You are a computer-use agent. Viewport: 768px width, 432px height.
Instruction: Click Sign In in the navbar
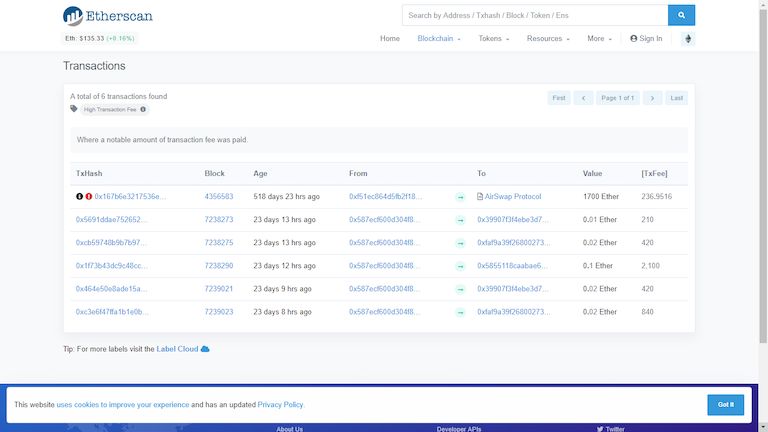click(x=646, y=38)
